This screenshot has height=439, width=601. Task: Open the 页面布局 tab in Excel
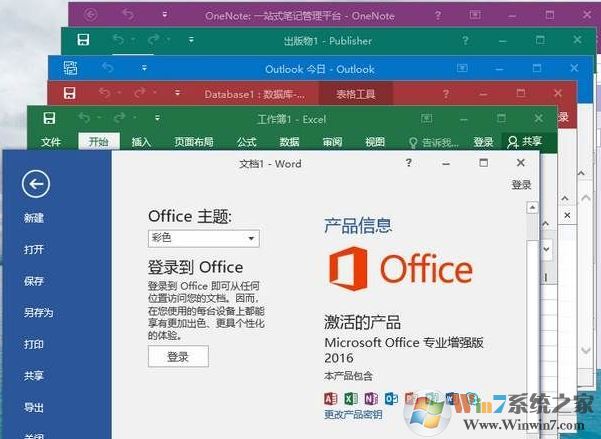pos(194,142)
